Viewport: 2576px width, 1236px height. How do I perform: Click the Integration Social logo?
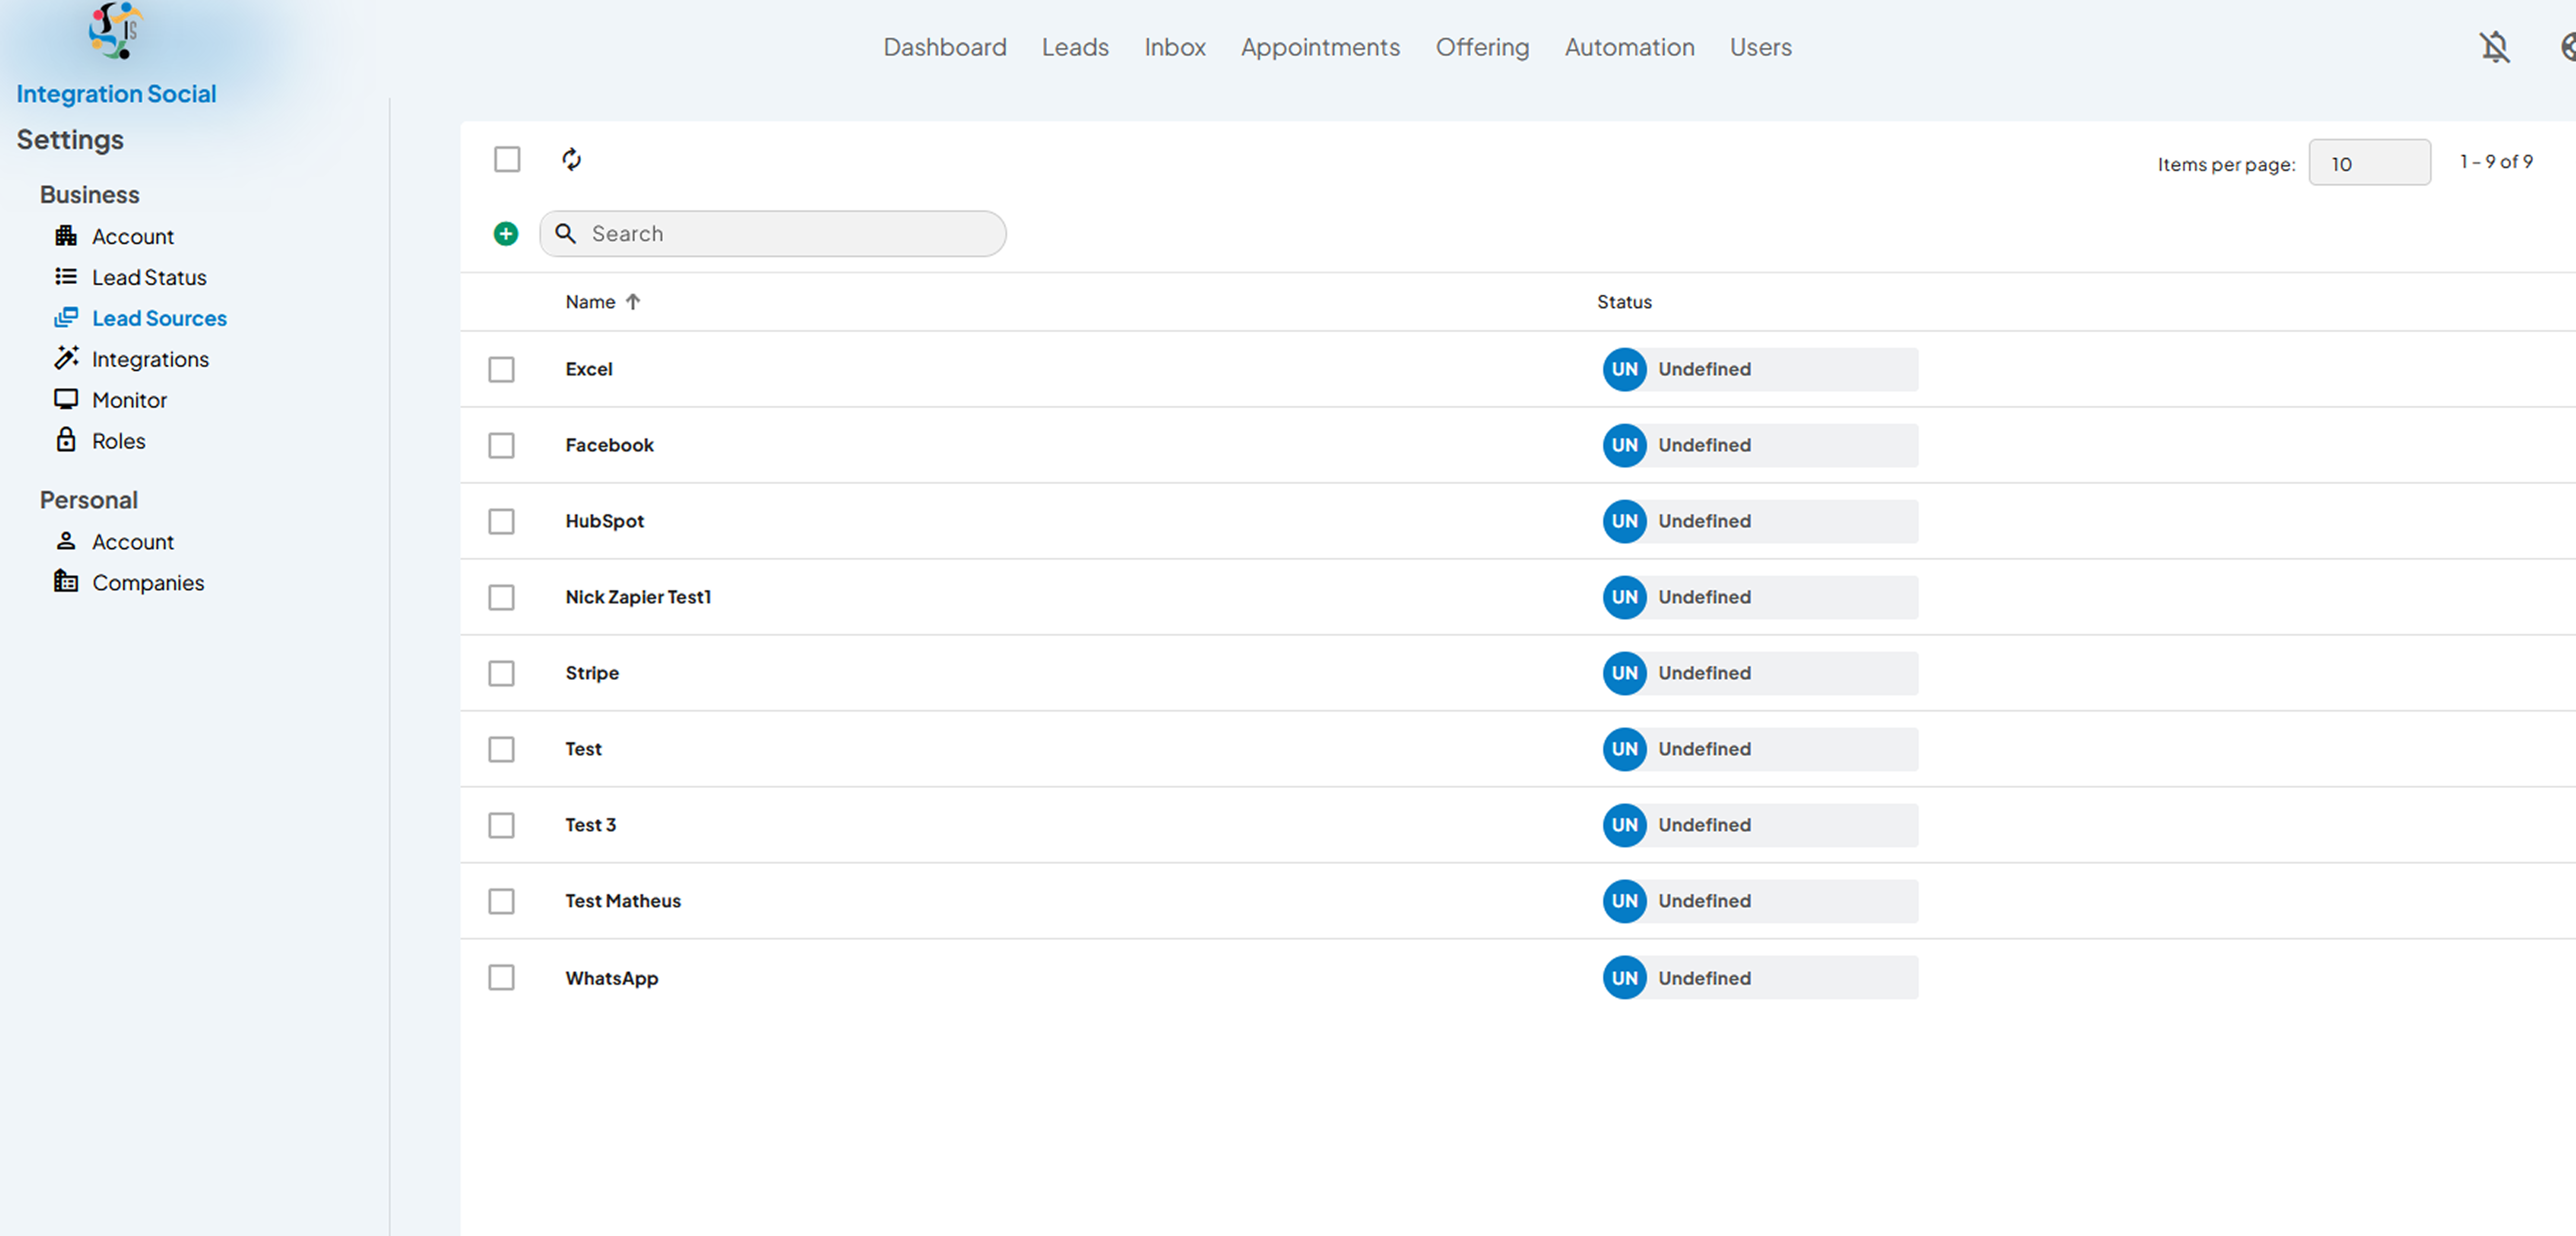pos(116,30)
